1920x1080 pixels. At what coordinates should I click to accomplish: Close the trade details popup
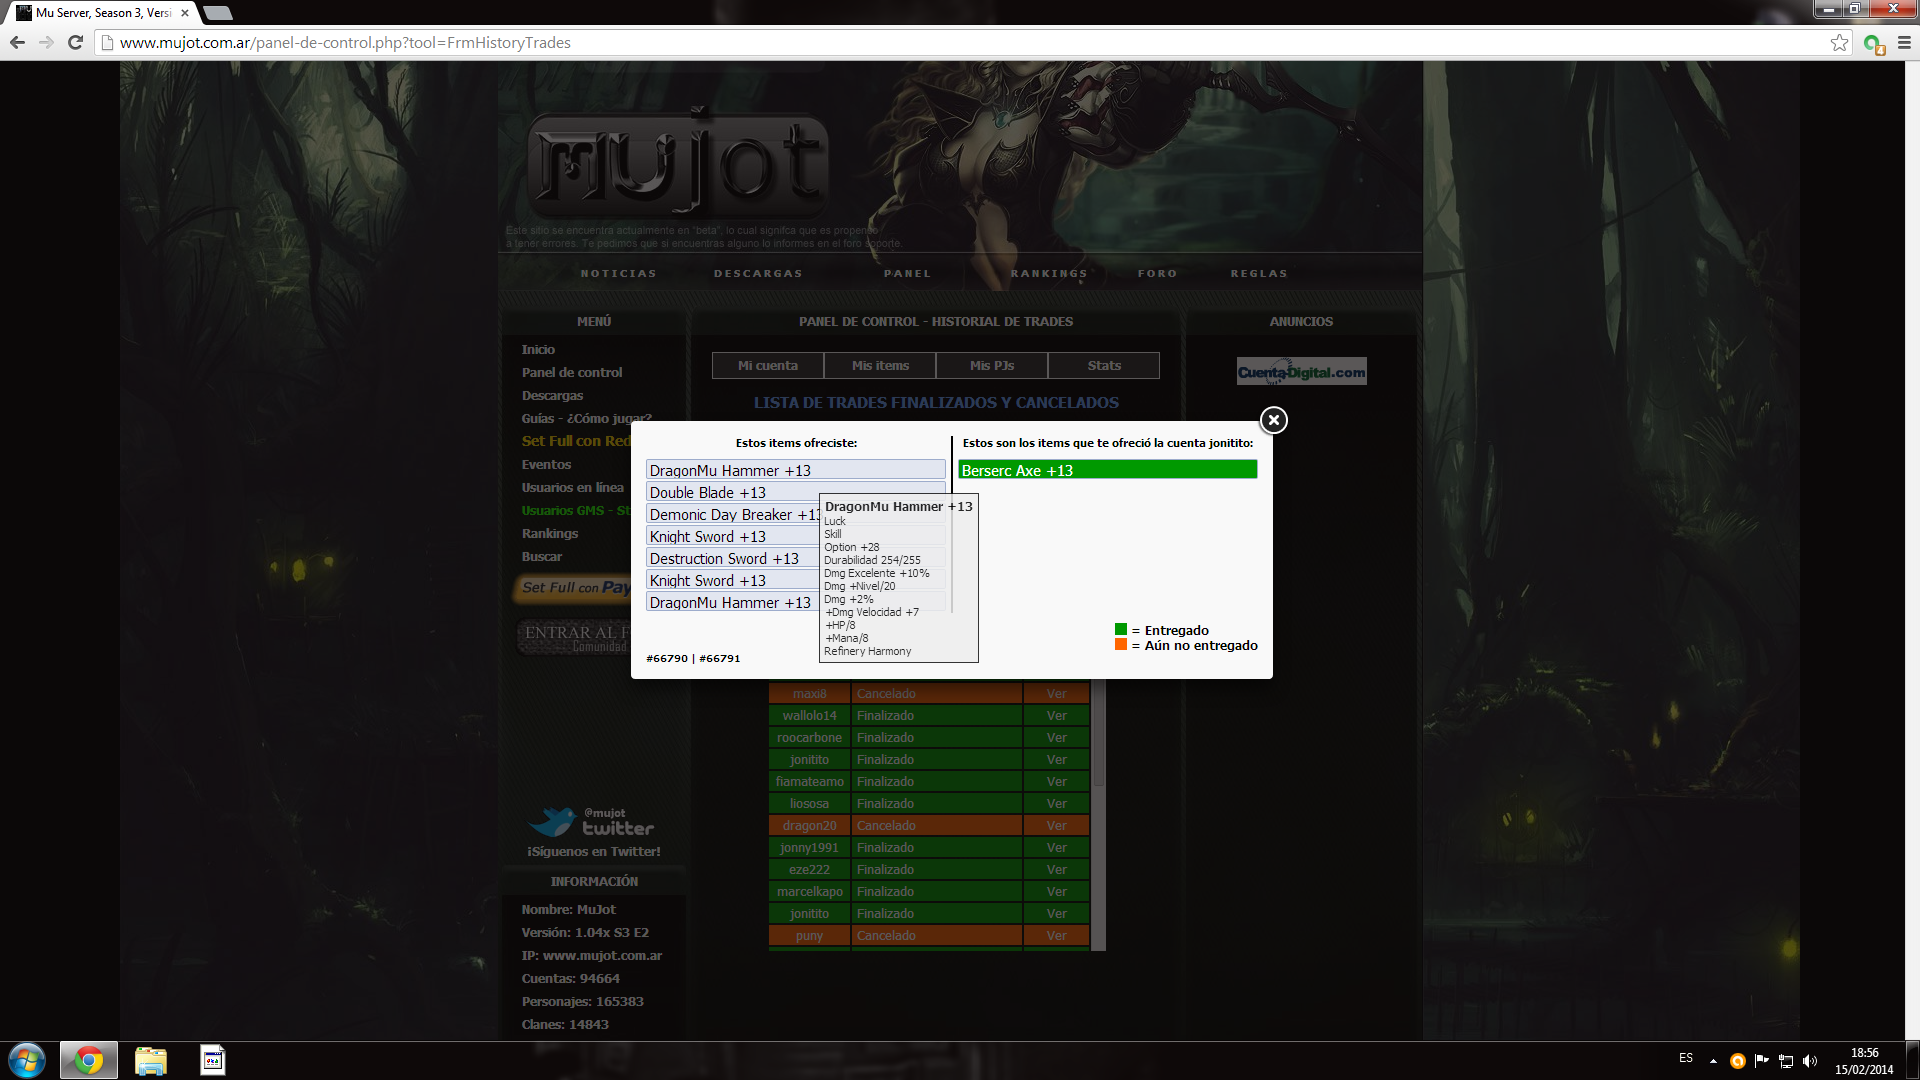tap(1273, 420)
